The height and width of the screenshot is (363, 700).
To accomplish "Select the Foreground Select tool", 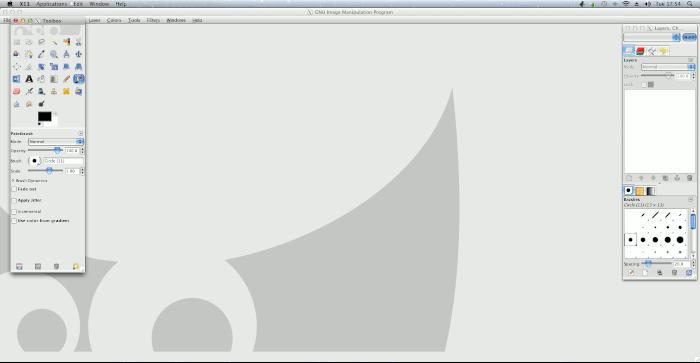I will tap(17, 54).
